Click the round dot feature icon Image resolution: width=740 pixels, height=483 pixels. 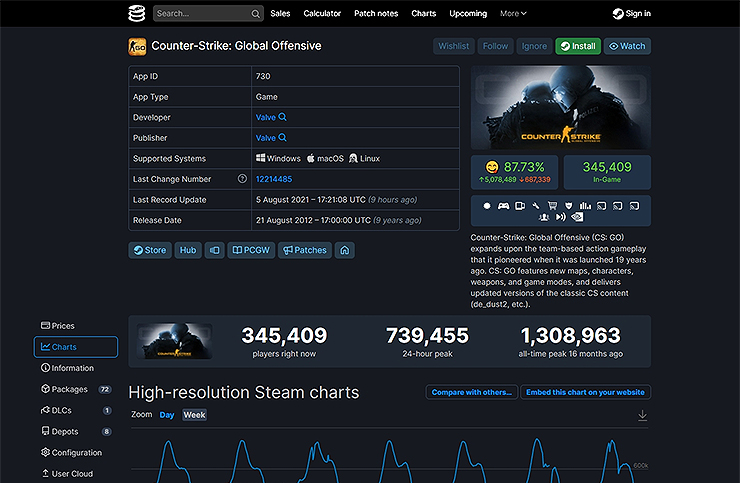[487, 206]
